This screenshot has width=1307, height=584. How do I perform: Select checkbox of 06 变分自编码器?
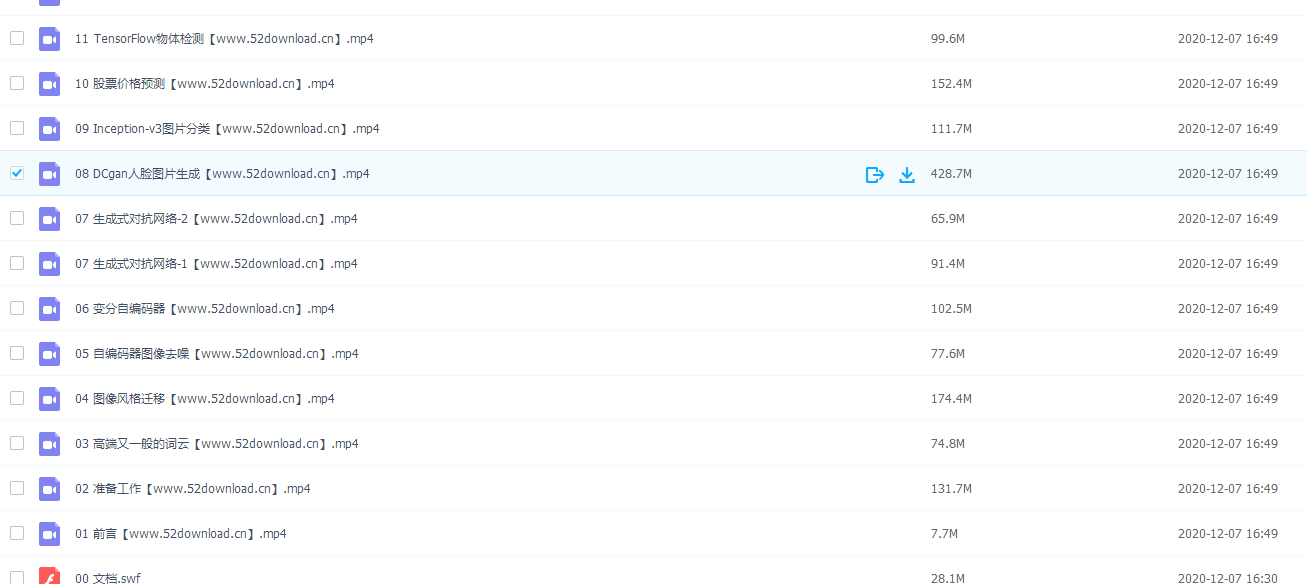click(17, 308)
